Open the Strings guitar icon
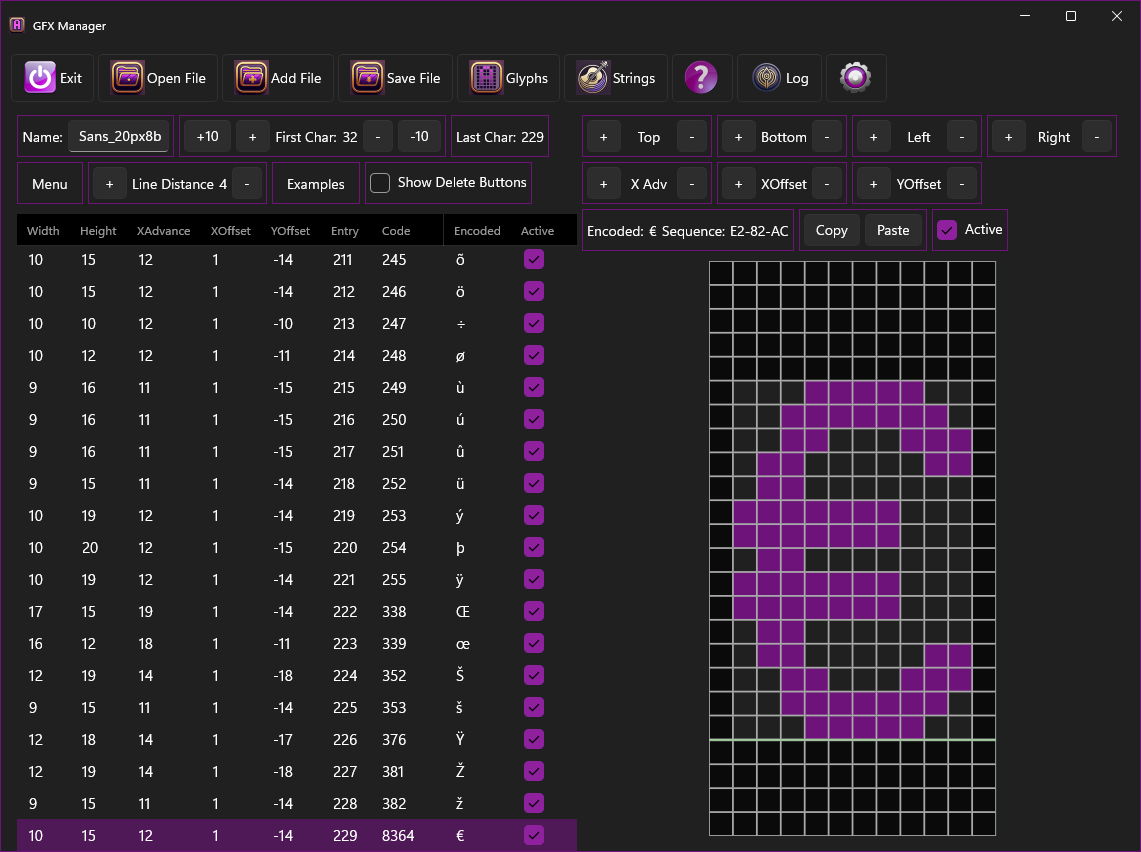1141x852 pixels. point(592,77)
